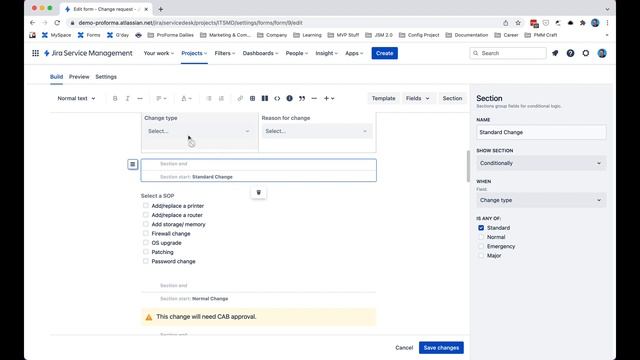Check the Normal change type

pyautogui.click(x=481, y=237)
